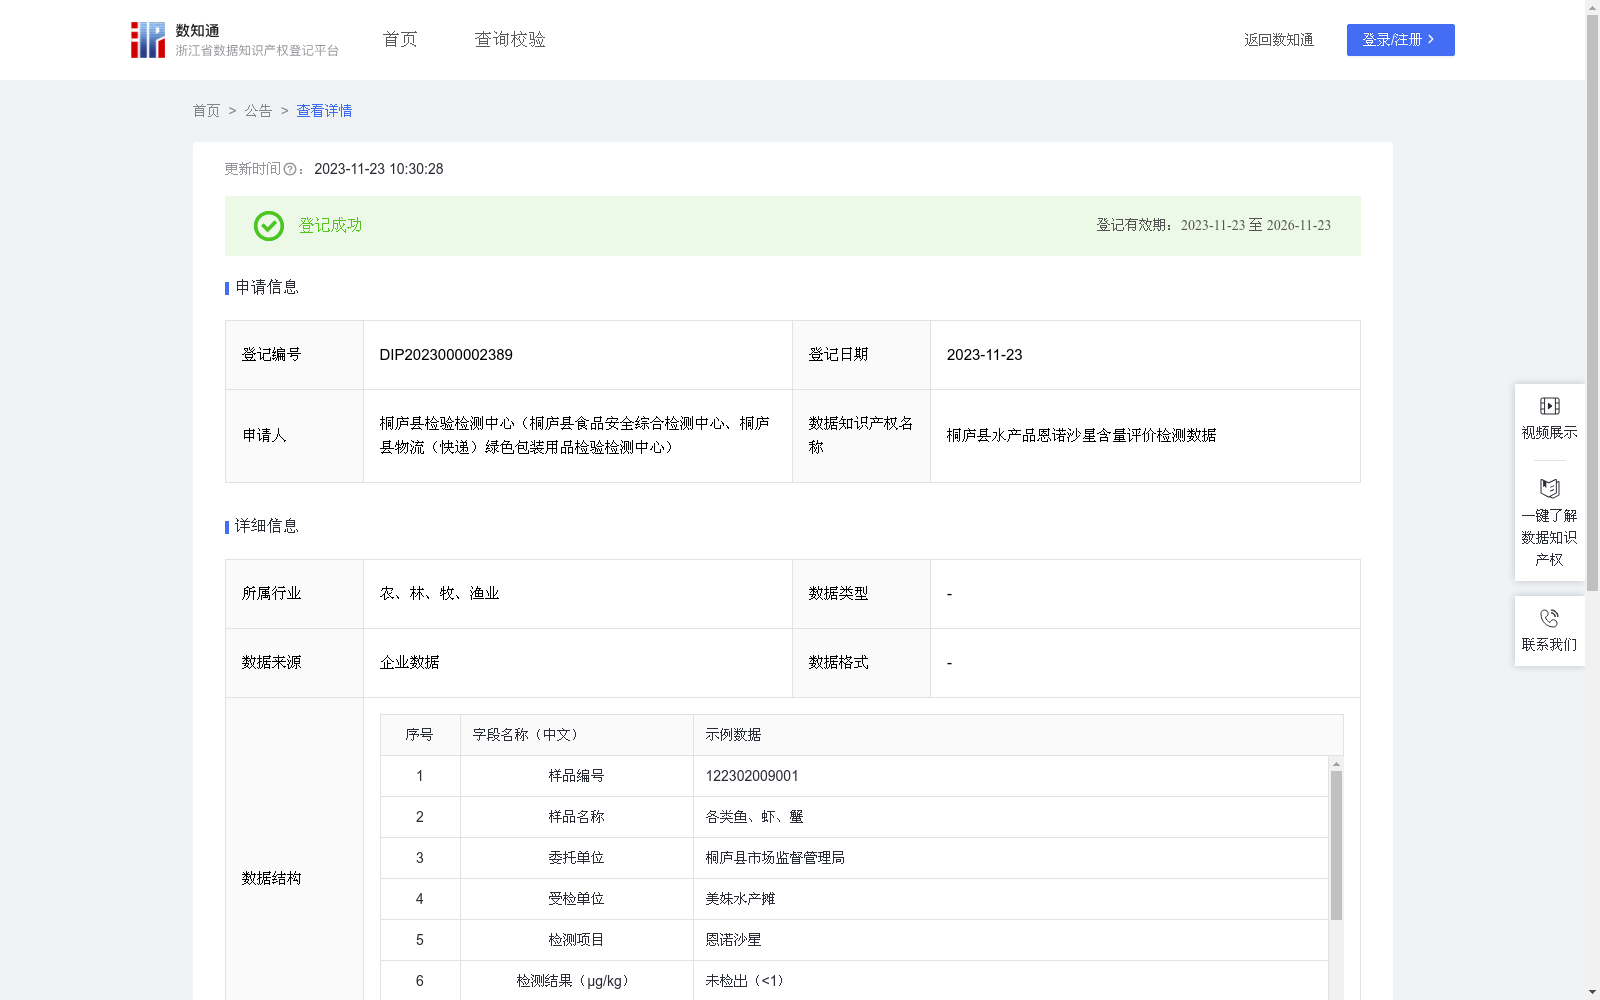Click the 登录/注册 button
The height and width of the screenshot is (1000, 1600).
click(x=1400, y=40)
